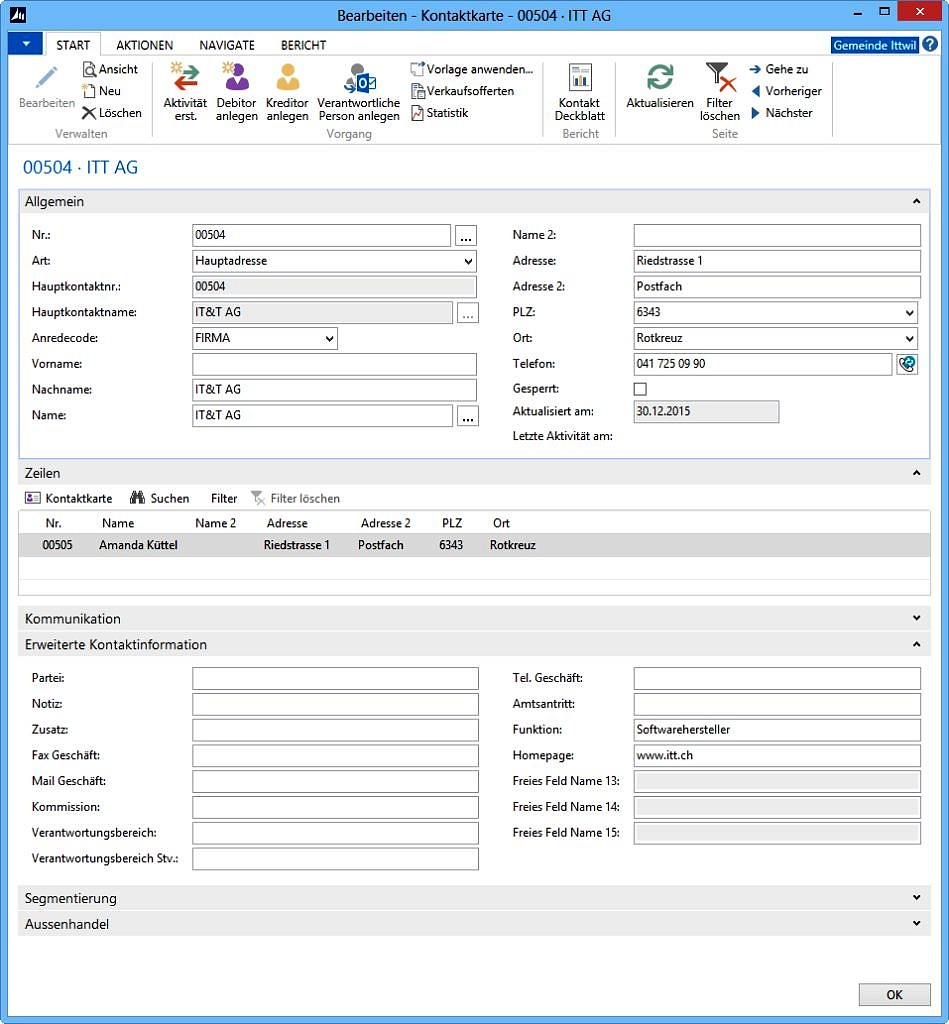The width and height of the screenshot is (949, 1024).
Task: Click the OK button
Action: (x=894, y=995)
